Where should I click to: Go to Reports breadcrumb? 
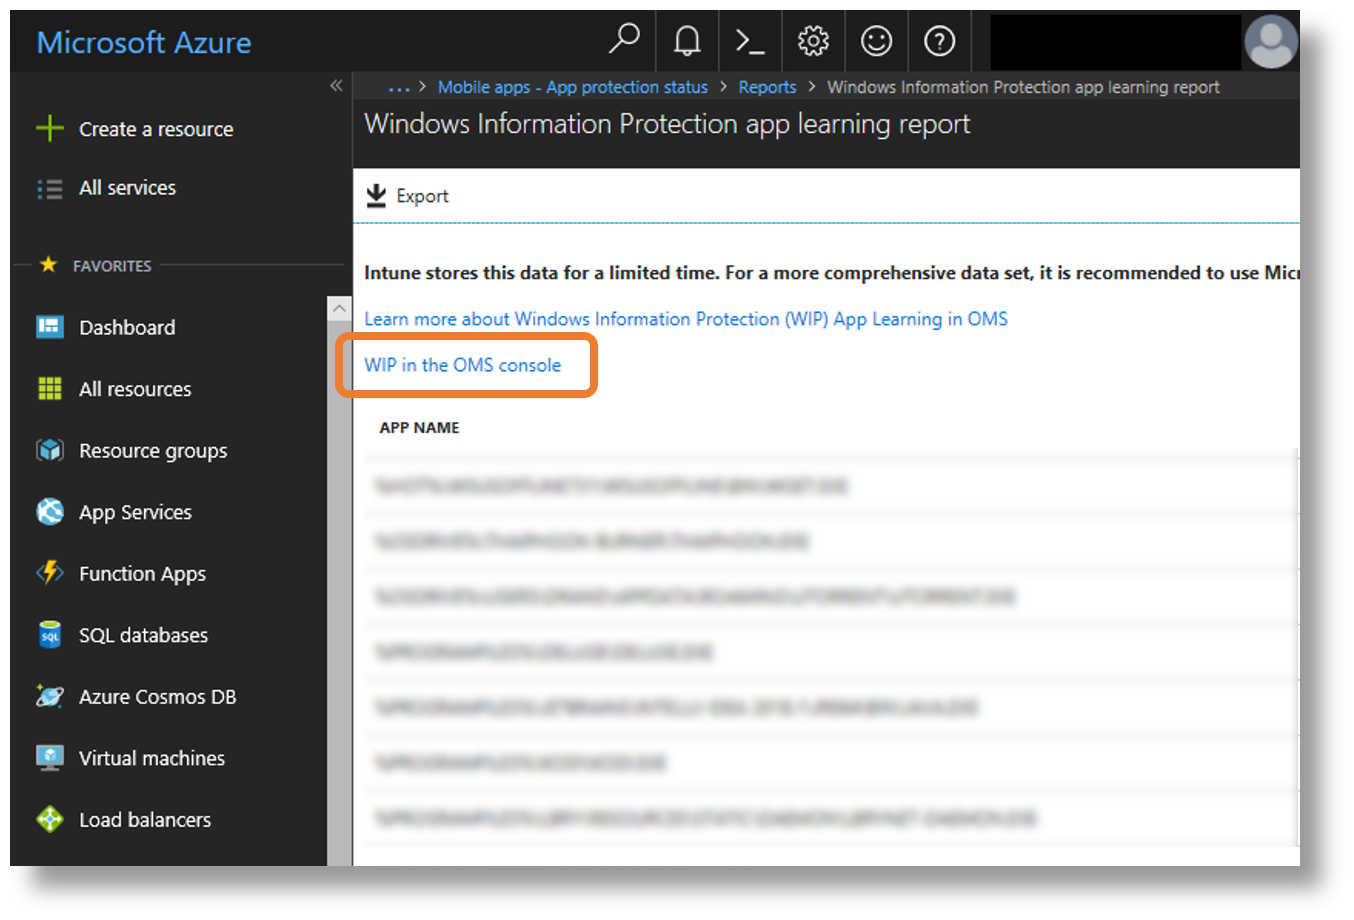767,88
